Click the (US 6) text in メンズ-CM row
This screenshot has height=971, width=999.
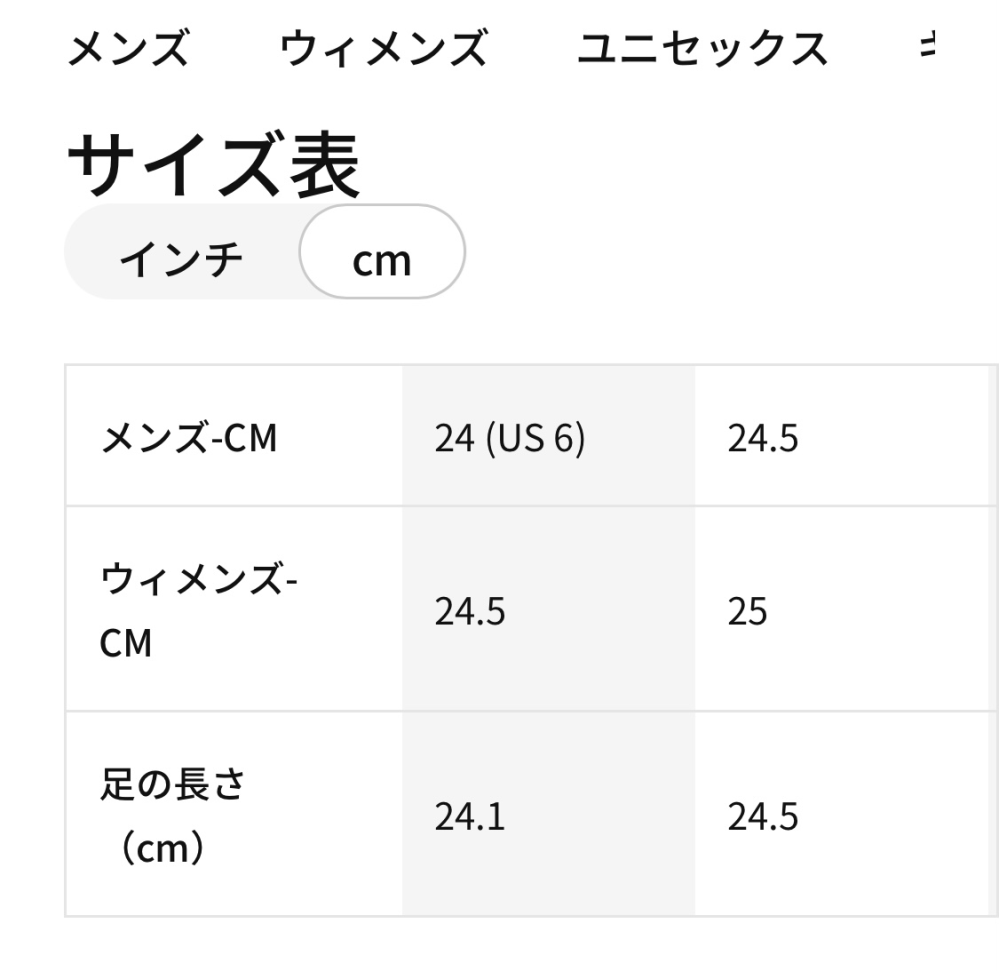coord(534,438)
